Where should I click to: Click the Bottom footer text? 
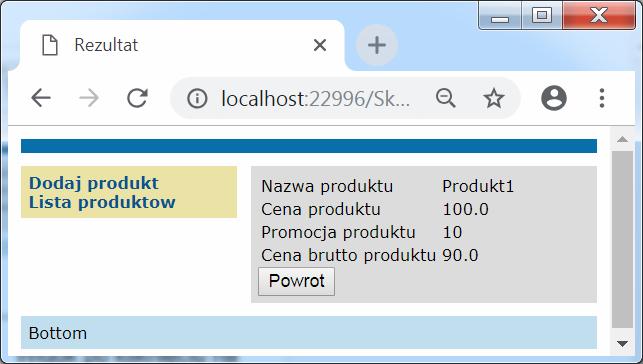click(58, 333)
